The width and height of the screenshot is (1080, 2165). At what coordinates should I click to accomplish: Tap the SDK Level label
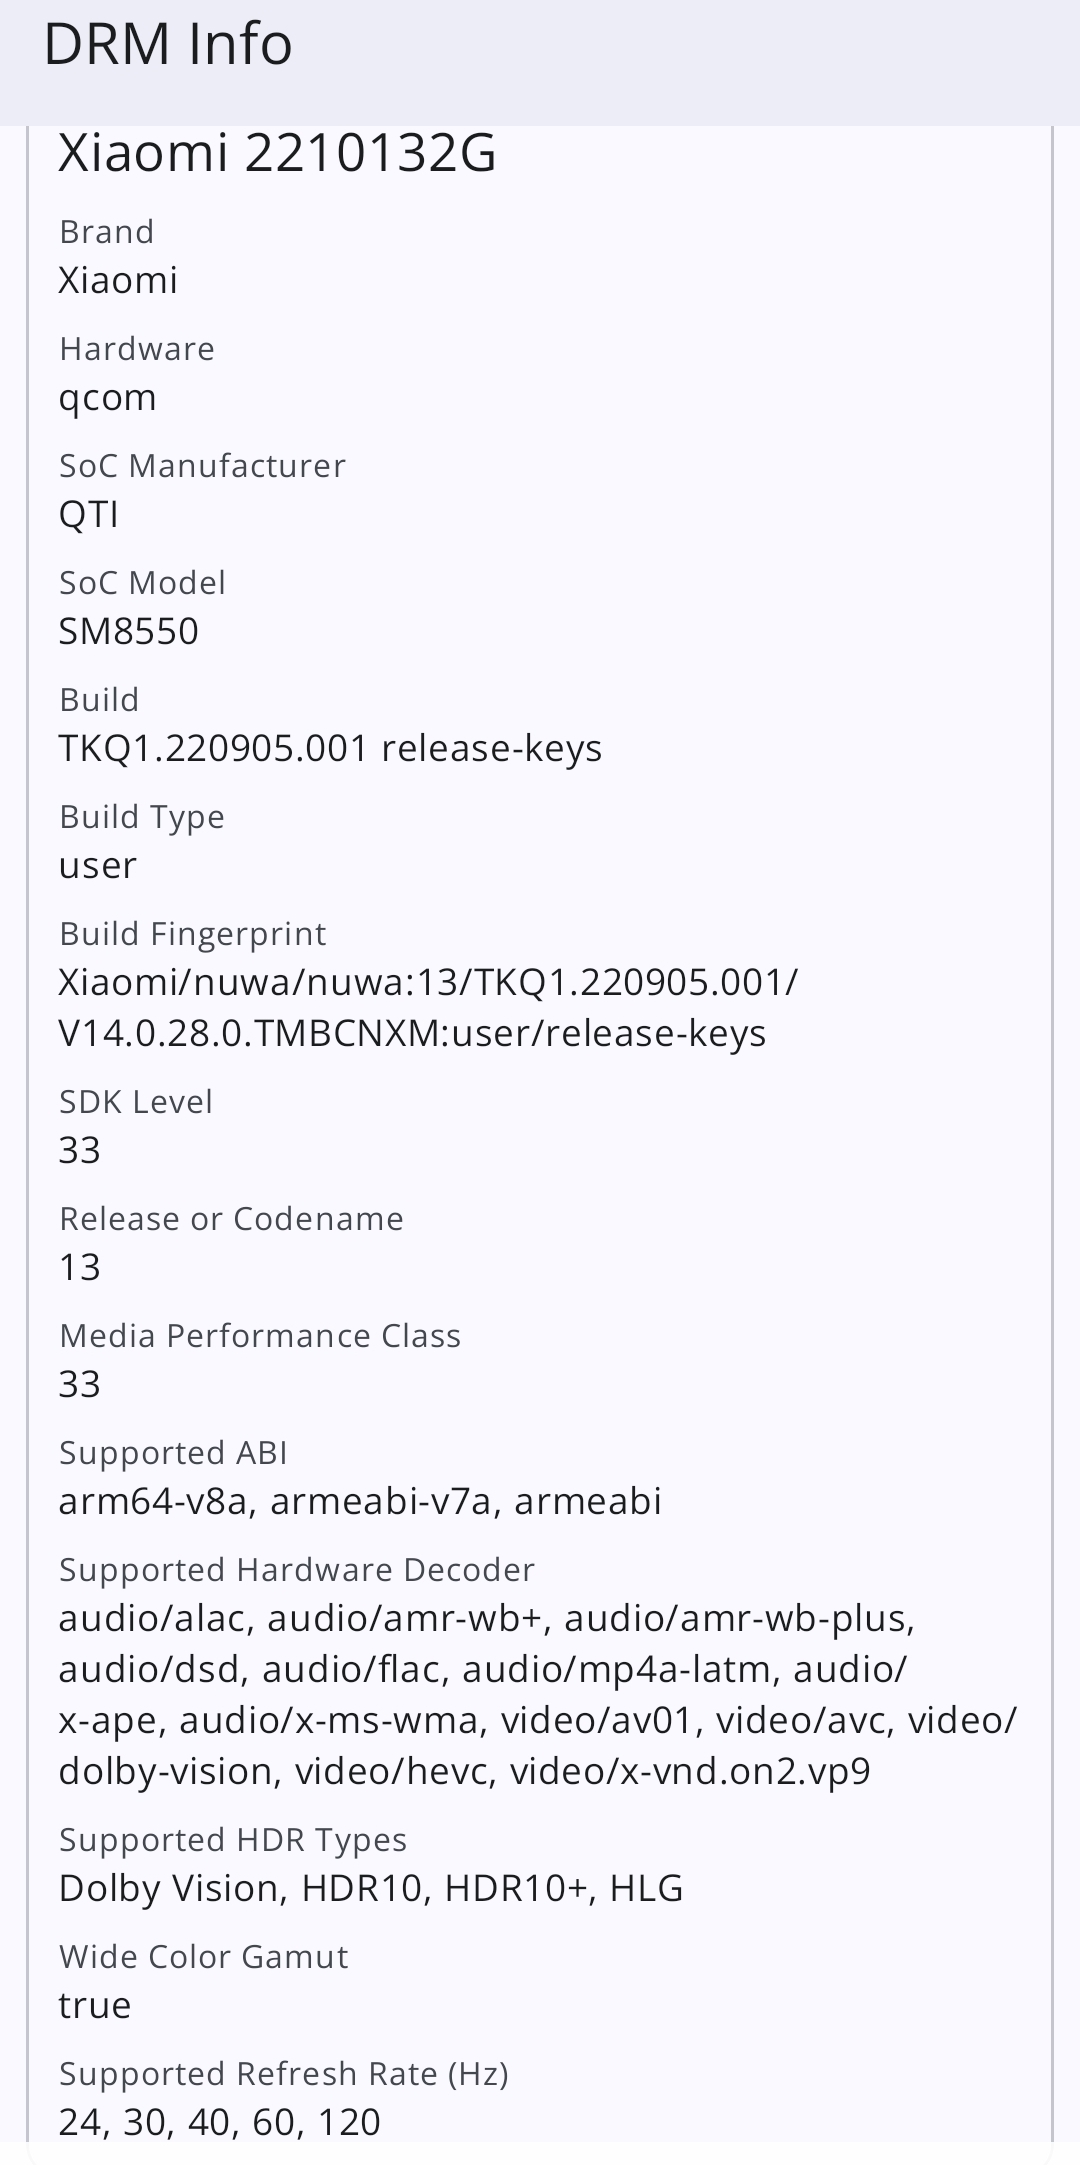pos(136,1102)
